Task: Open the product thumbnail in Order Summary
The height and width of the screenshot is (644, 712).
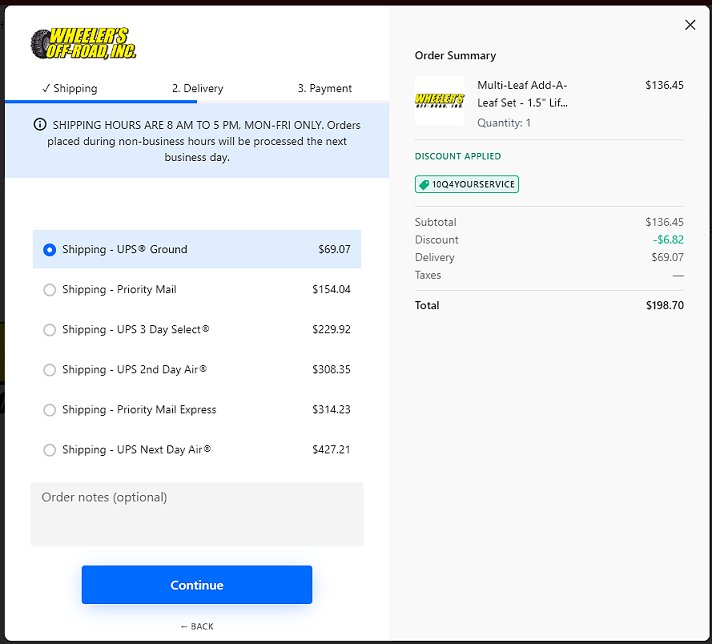Action: 440,100
